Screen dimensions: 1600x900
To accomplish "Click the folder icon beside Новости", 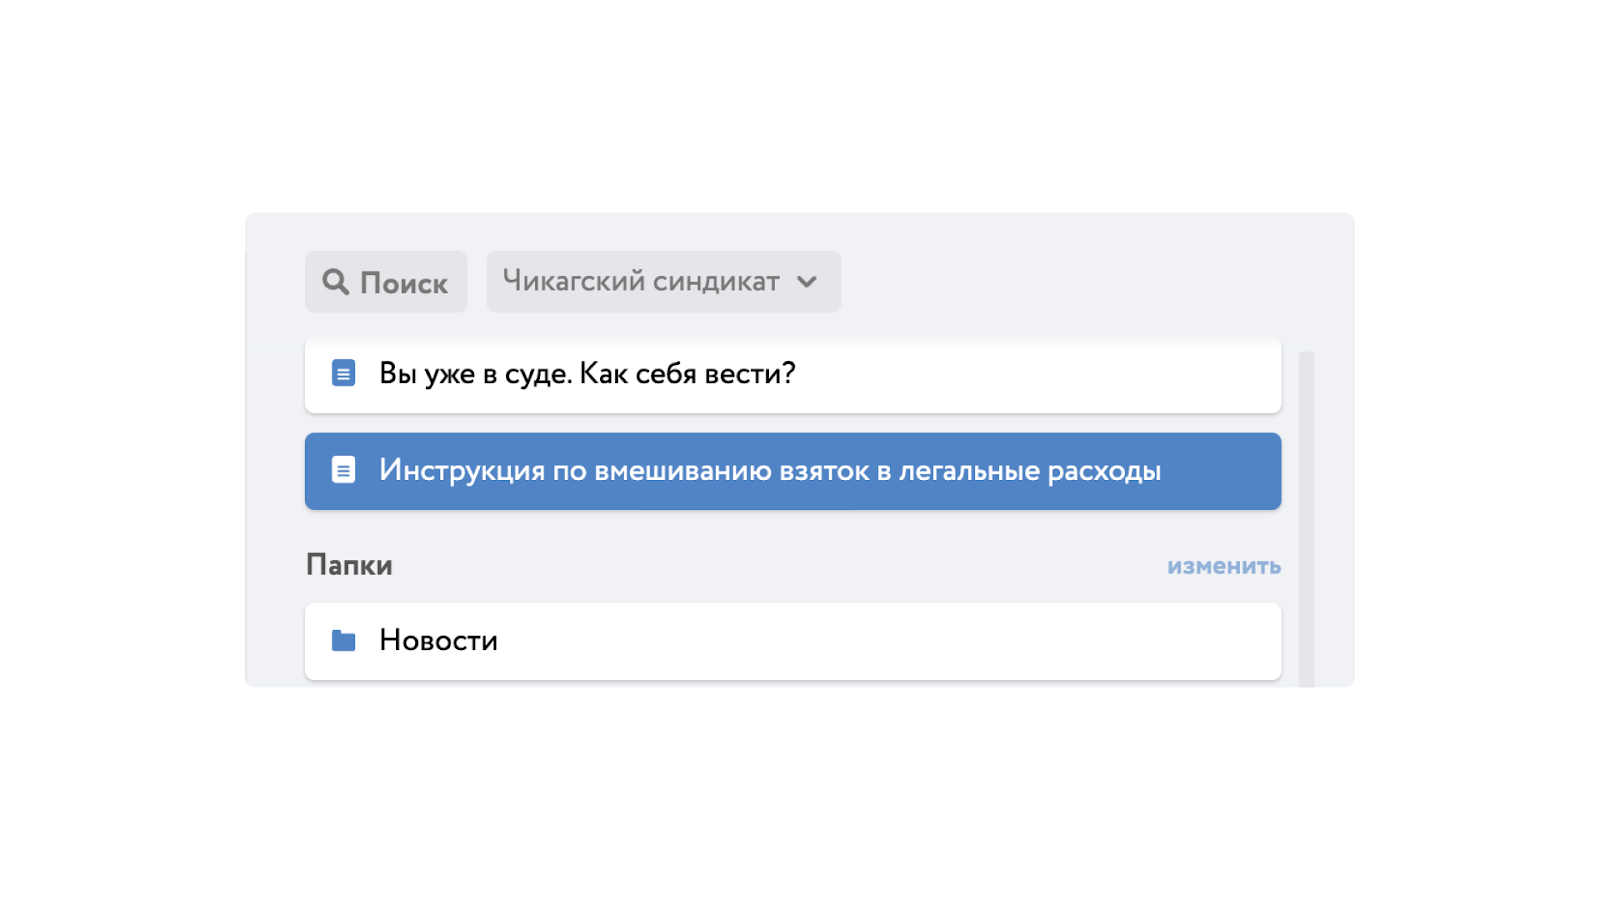I will 343,640.
